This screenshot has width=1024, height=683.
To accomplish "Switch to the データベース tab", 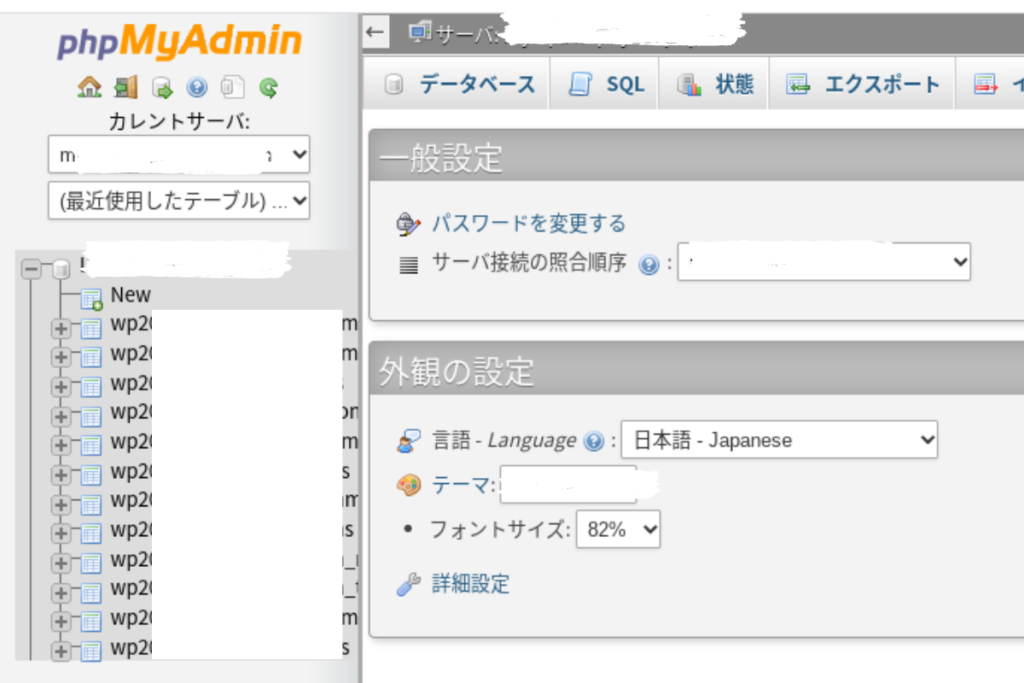I will (461, 85).
